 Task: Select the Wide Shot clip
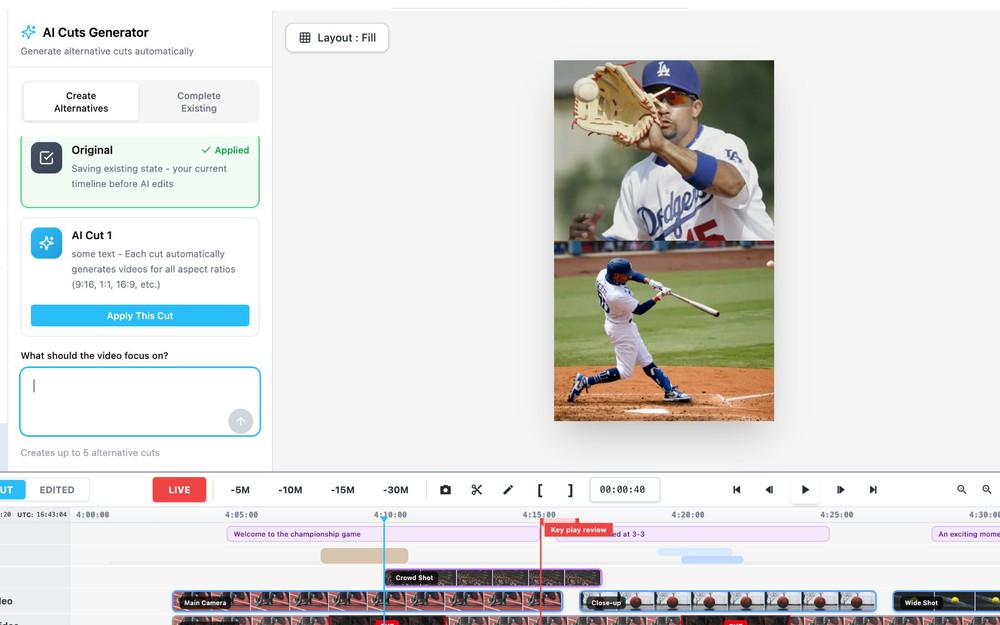946,601
